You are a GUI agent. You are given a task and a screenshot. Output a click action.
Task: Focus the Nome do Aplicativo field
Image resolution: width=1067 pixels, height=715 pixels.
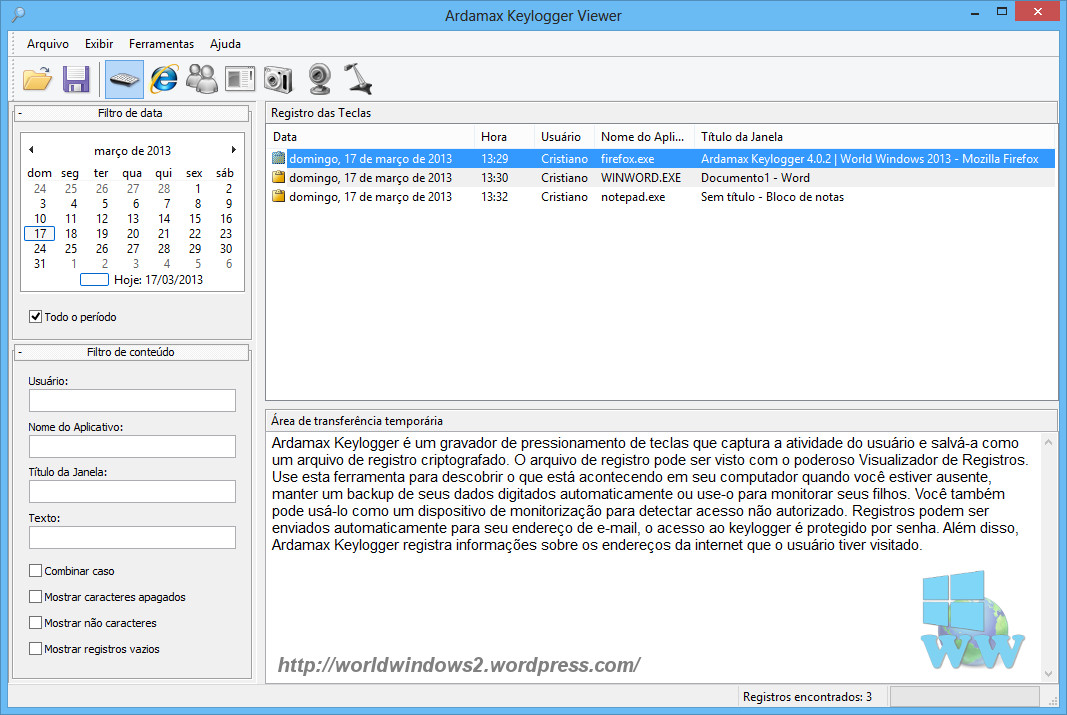click(132, 446)
